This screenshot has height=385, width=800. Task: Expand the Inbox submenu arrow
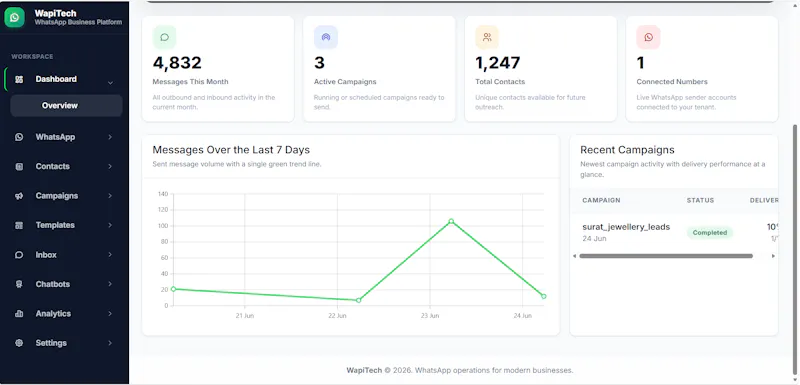point(110,255)
